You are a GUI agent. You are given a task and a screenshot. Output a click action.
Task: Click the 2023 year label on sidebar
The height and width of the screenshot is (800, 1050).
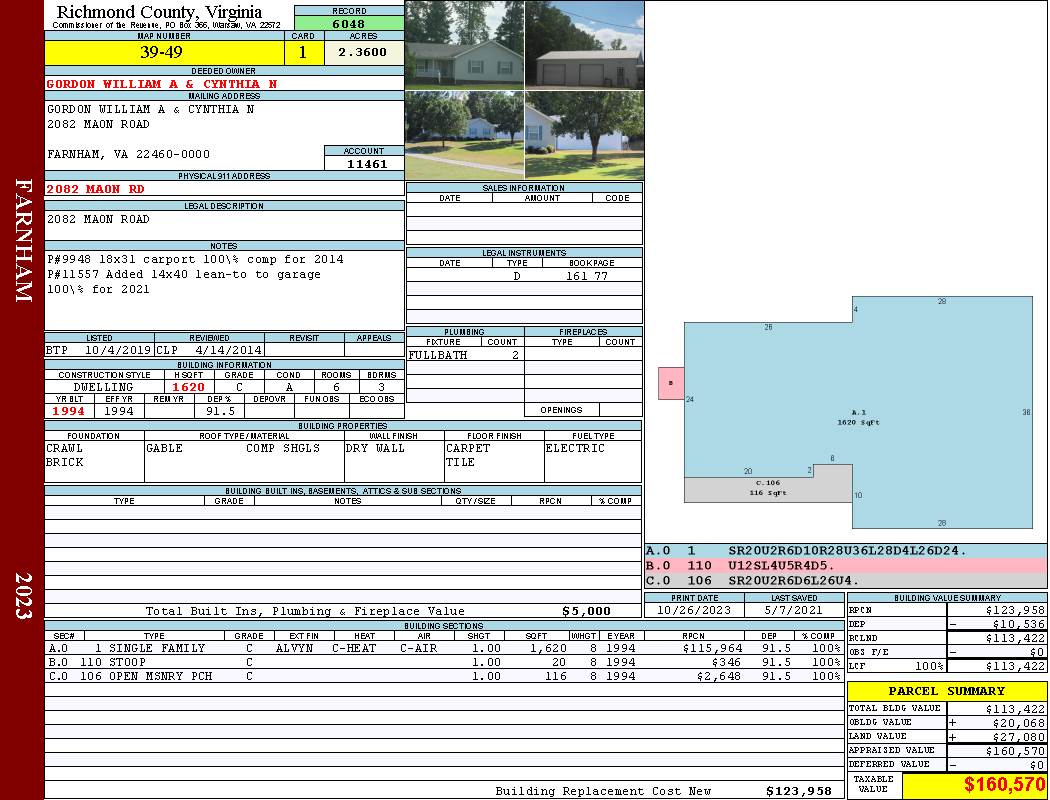click(23, 596)
